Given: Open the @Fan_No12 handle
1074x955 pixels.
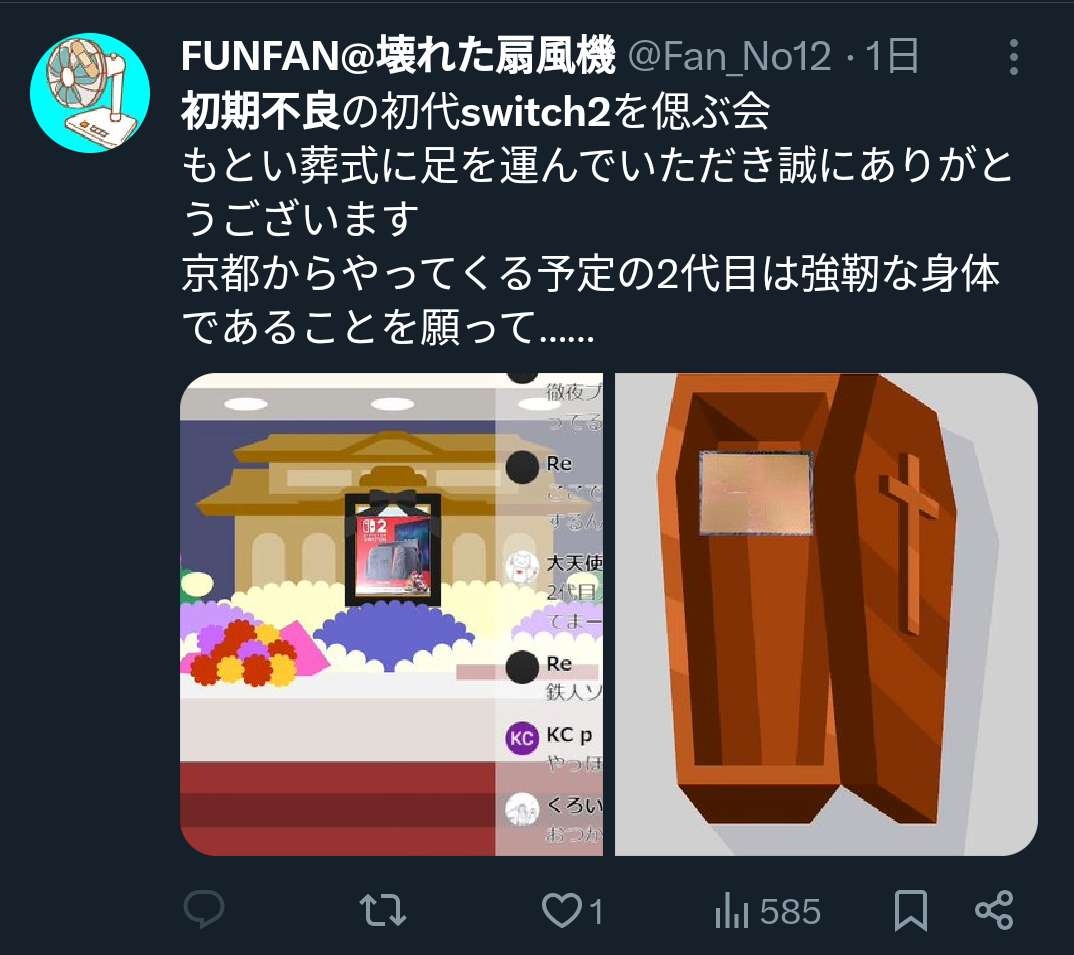Looking at the screenshot, I should [x=729, y=56].
